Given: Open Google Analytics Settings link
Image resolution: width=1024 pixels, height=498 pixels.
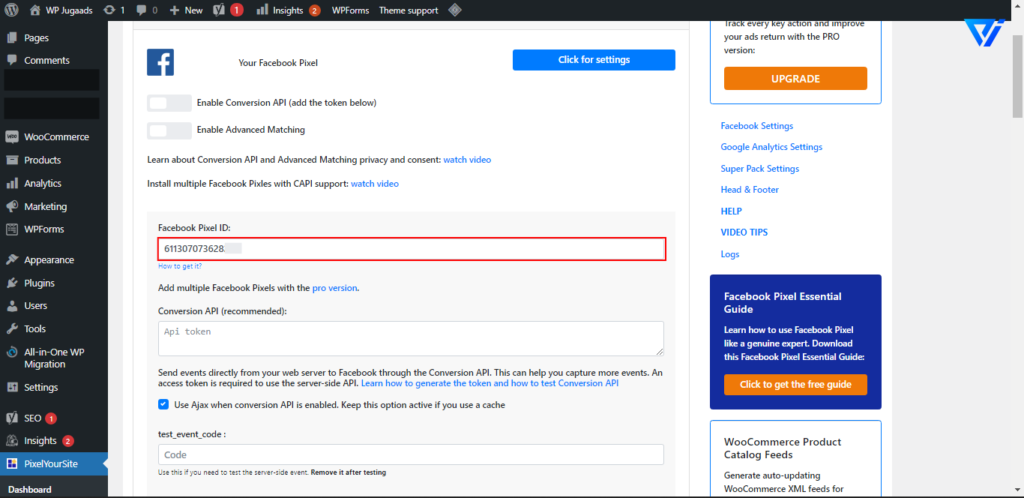Looking at the screenshot, I should point(771,147).
